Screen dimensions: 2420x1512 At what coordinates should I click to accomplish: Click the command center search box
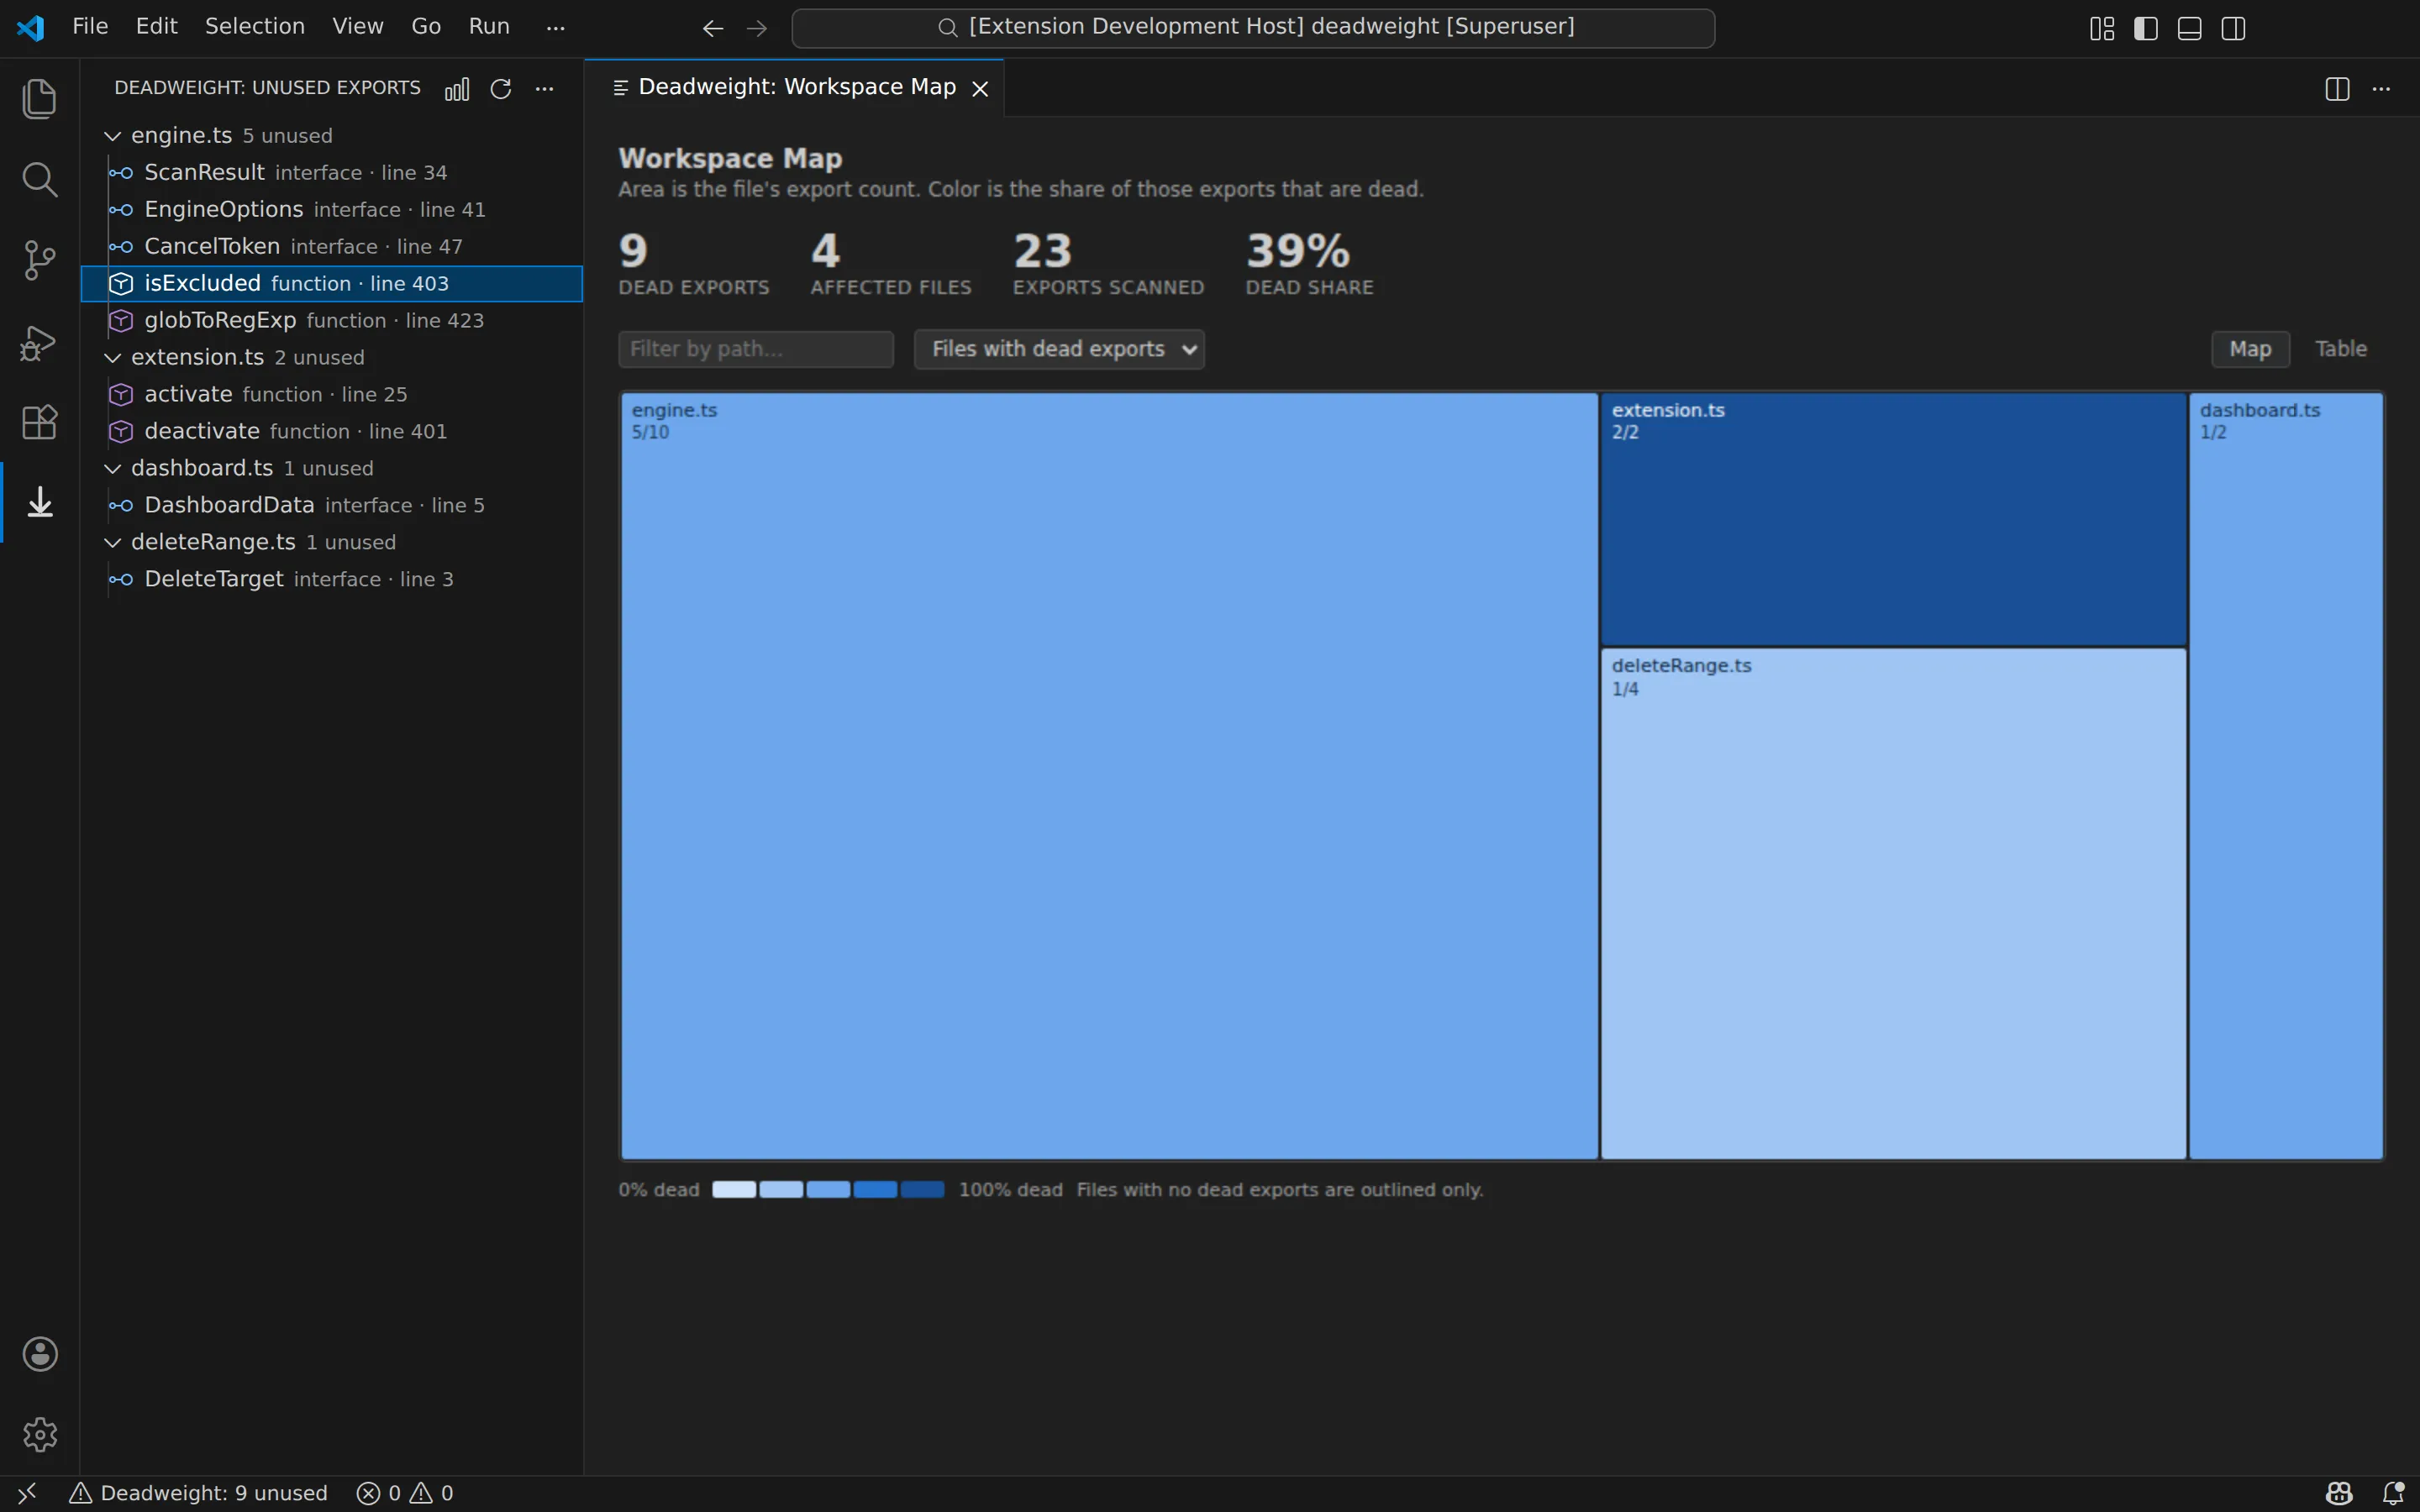click(x=1253, y=28)
